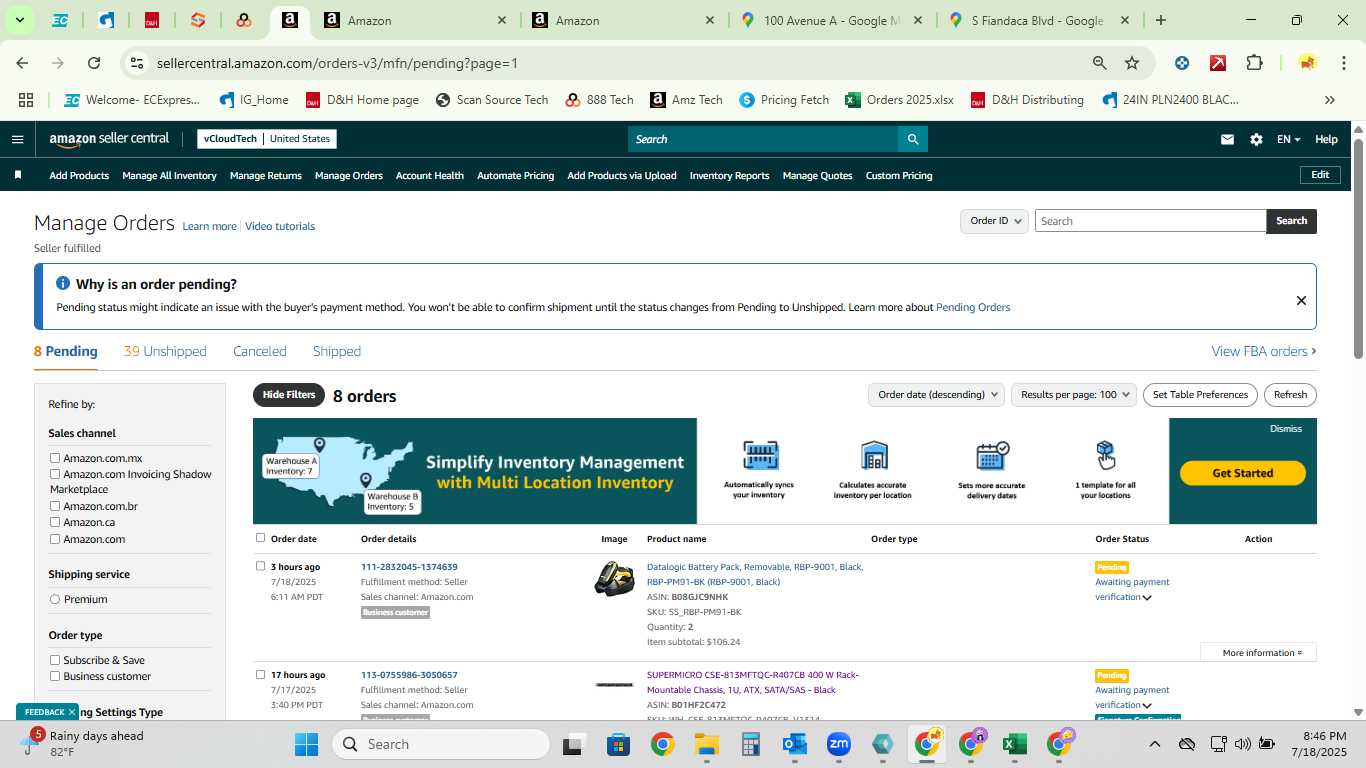The width and height of the screenshot is (1366, 768).
Task: Click the search magnifier button in header
Action: [x=912, y=139]
